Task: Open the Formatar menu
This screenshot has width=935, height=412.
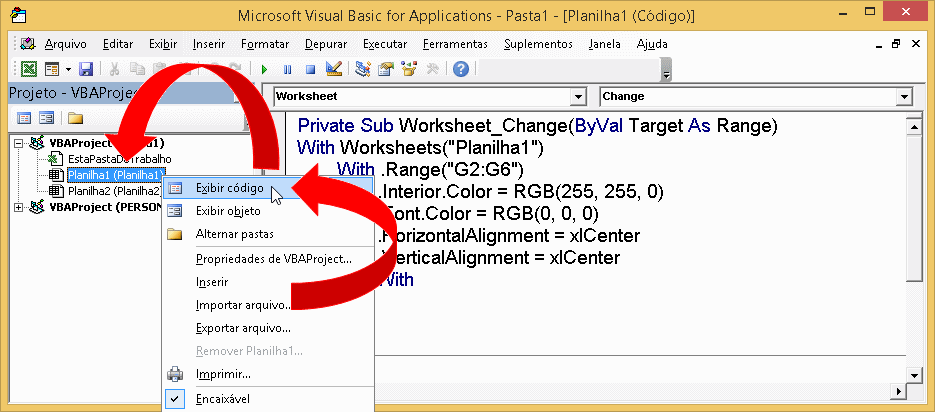Action: coord(265,44)
